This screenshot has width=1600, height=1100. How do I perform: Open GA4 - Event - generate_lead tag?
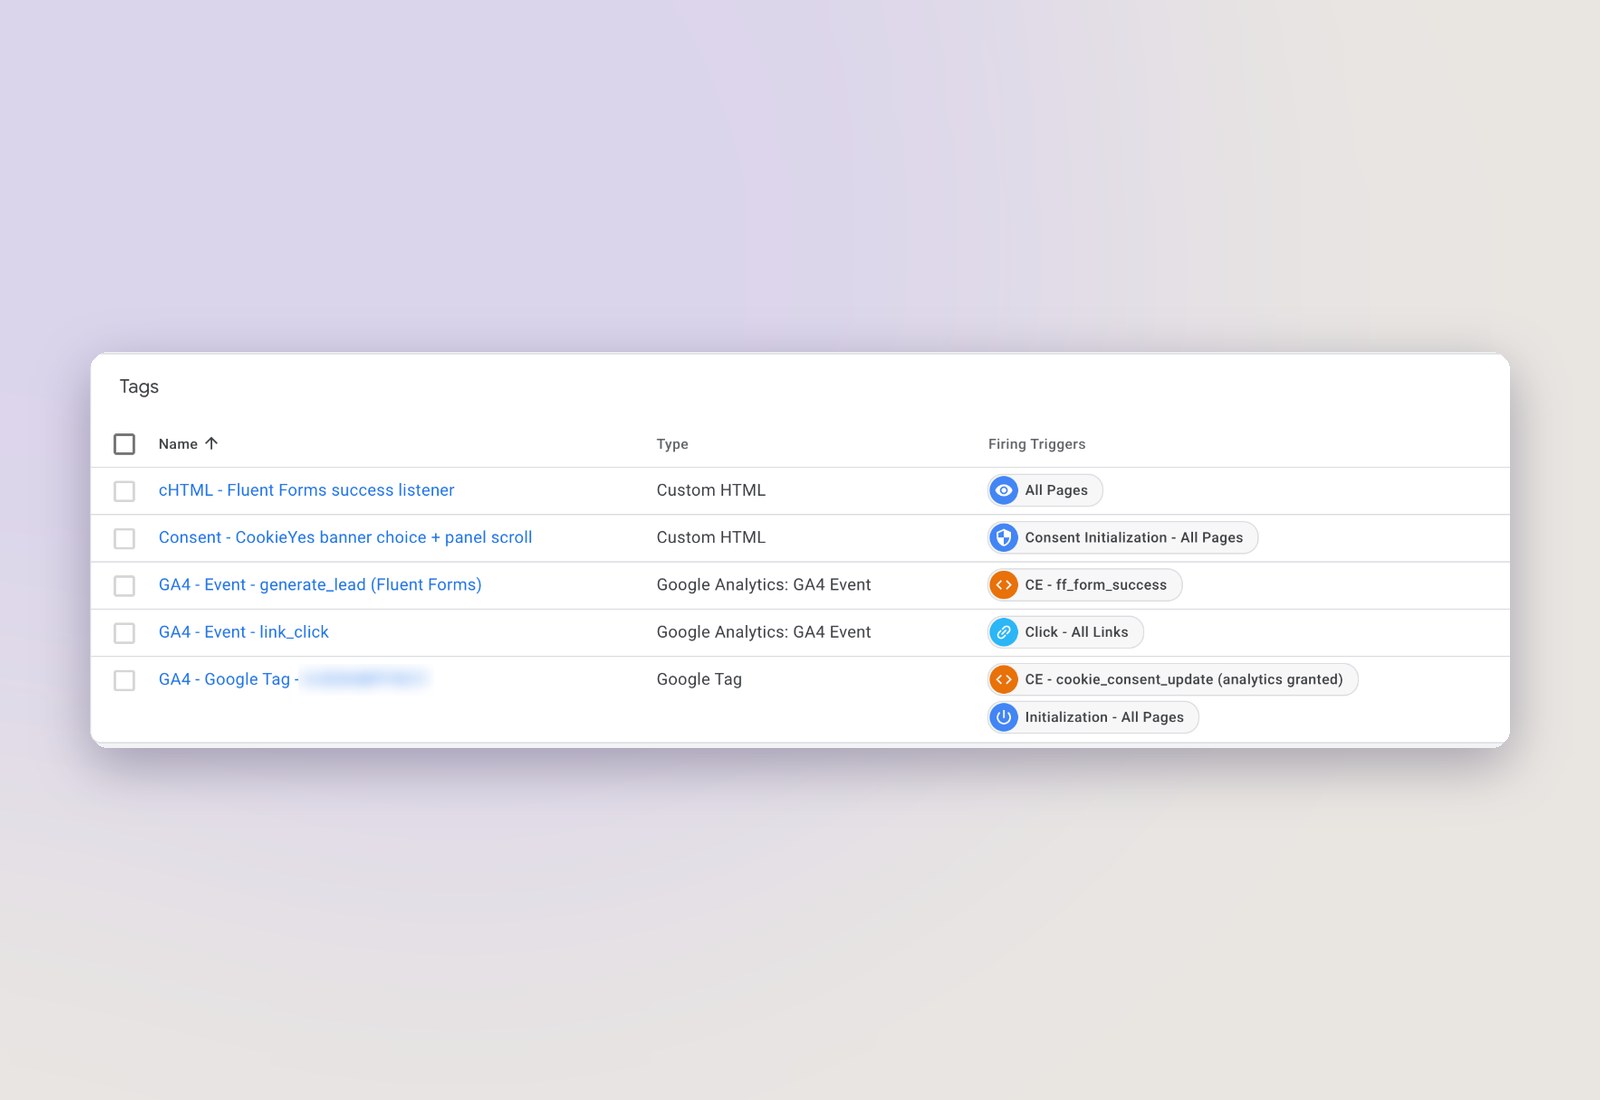pos(320,584)
